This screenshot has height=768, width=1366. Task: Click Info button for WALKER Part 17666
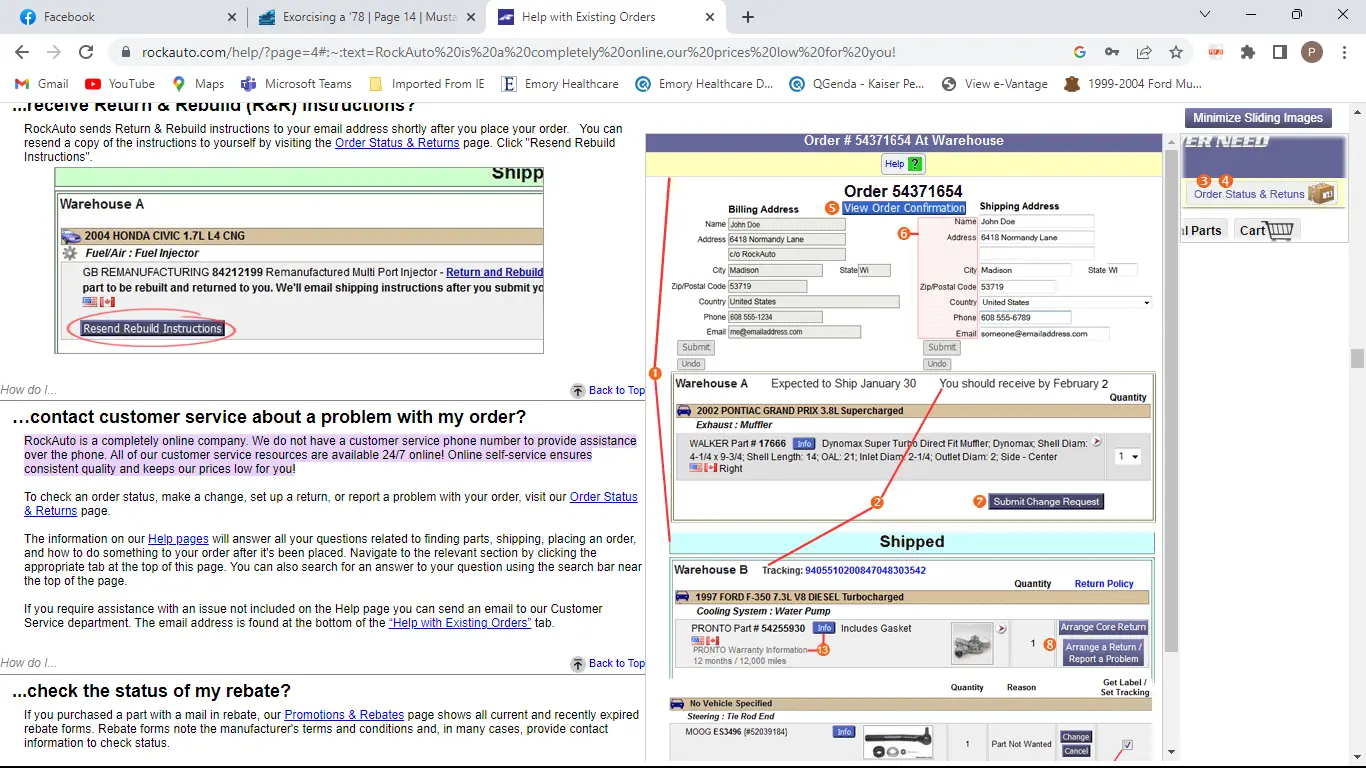(803, 443)
